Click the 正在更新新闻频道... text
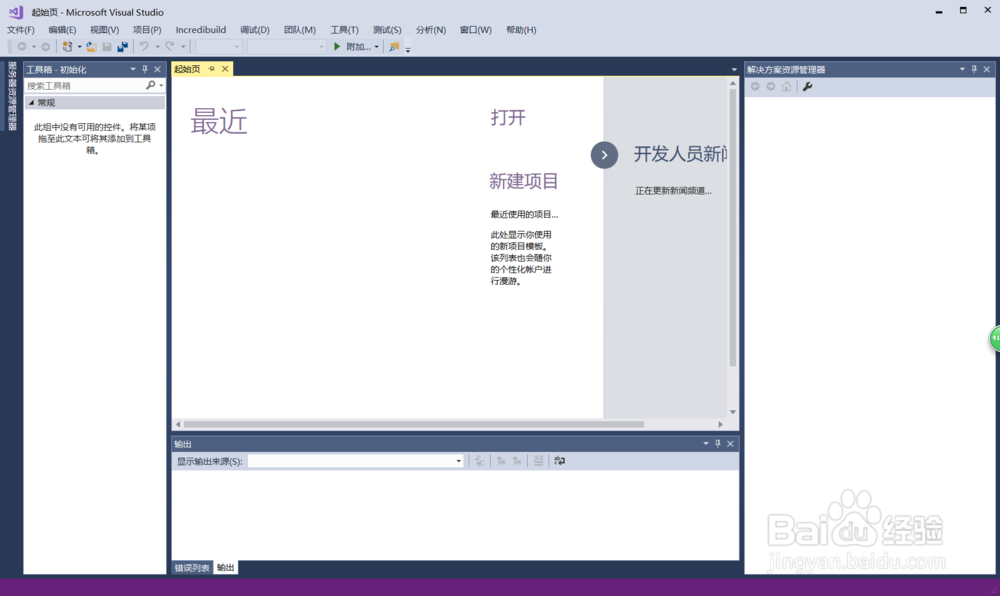Image resolution: width=1000 pixels, height=596 pixels. click(x=673, y=191)
